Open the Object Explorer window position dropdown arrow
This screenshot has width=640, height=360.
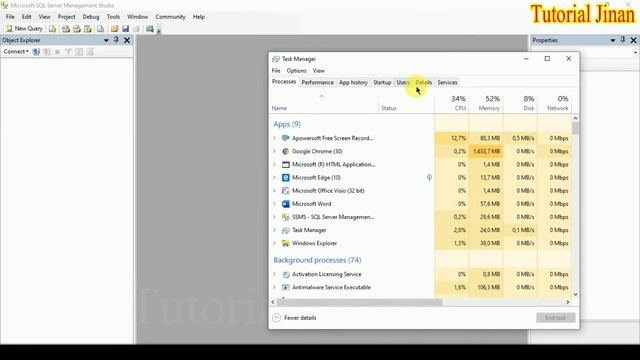(106, 40)
